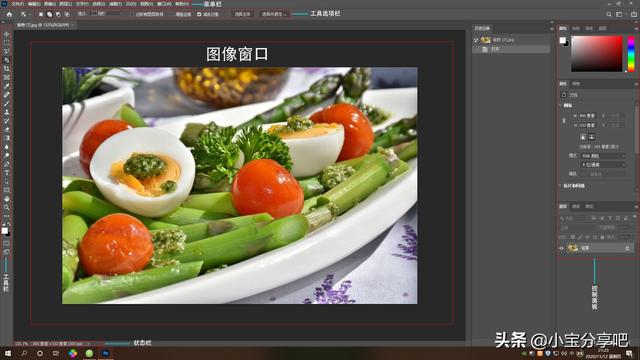The image size is (640, 360).
Task: Open the 滤镜 menu
Action: (x=116, y=4)
